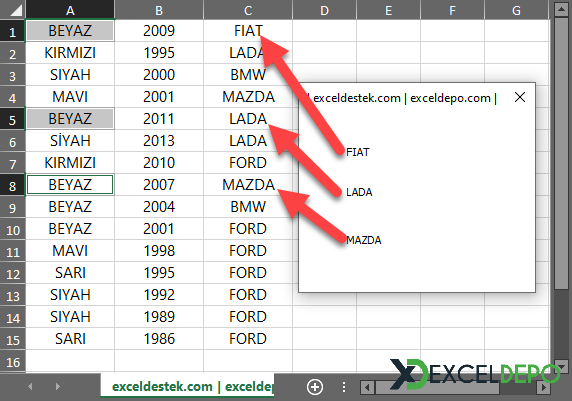The image size is (572, 401).
Task: Click horizontal scrollbar right arrow
Action: (x=544, y=387)
